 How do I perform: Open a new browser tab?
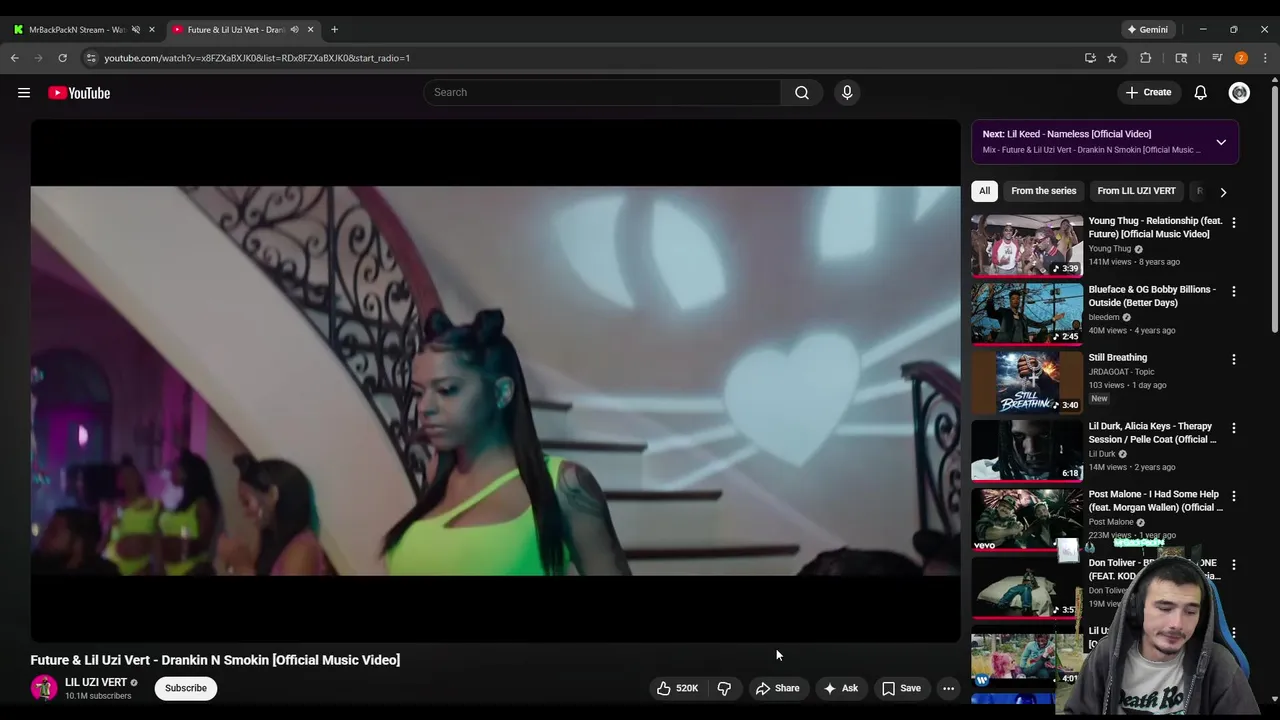tap(334, 29)
